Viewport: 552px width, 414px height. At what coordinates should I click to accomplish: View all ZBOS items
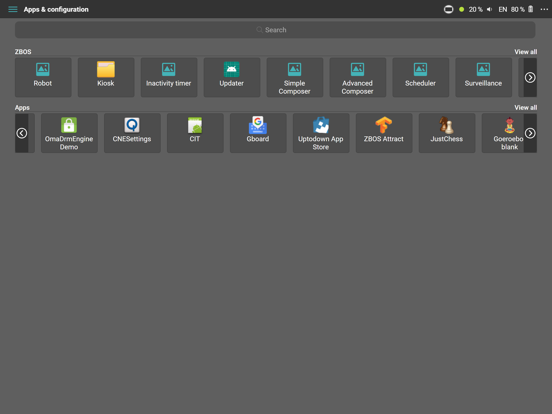pos(526,52)
